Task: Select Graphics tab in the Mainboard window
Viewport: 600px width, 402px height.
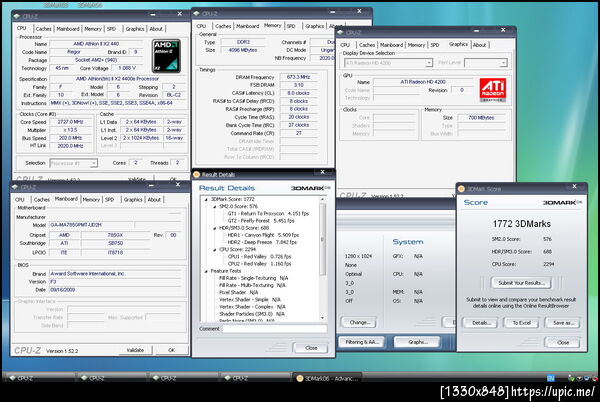Action: tap(133, 200)
